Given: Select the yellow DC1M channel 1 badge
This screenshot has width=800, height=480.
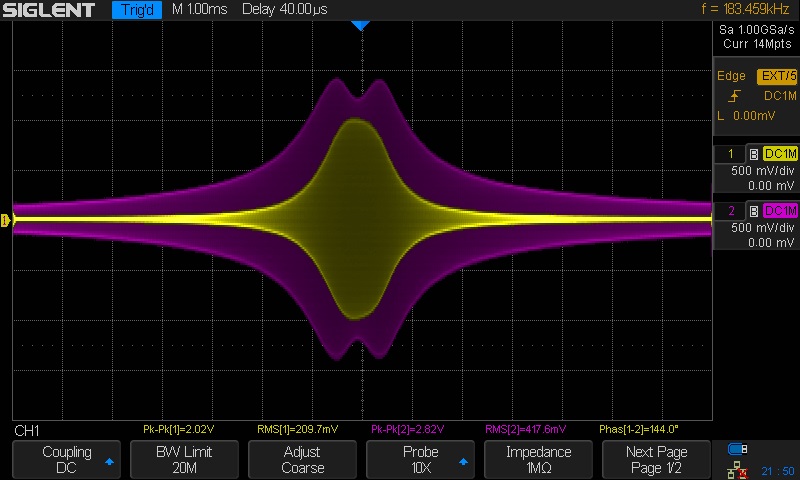Looking at the screenshot, I should point(779,154).
